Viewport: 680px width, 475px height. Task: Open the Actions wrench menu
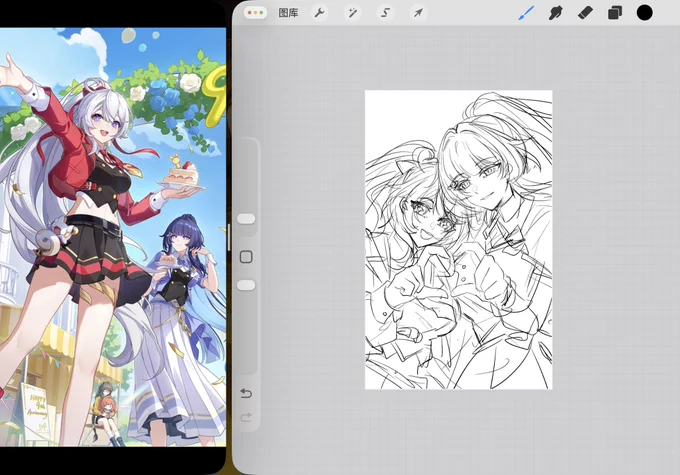(319, 13)
